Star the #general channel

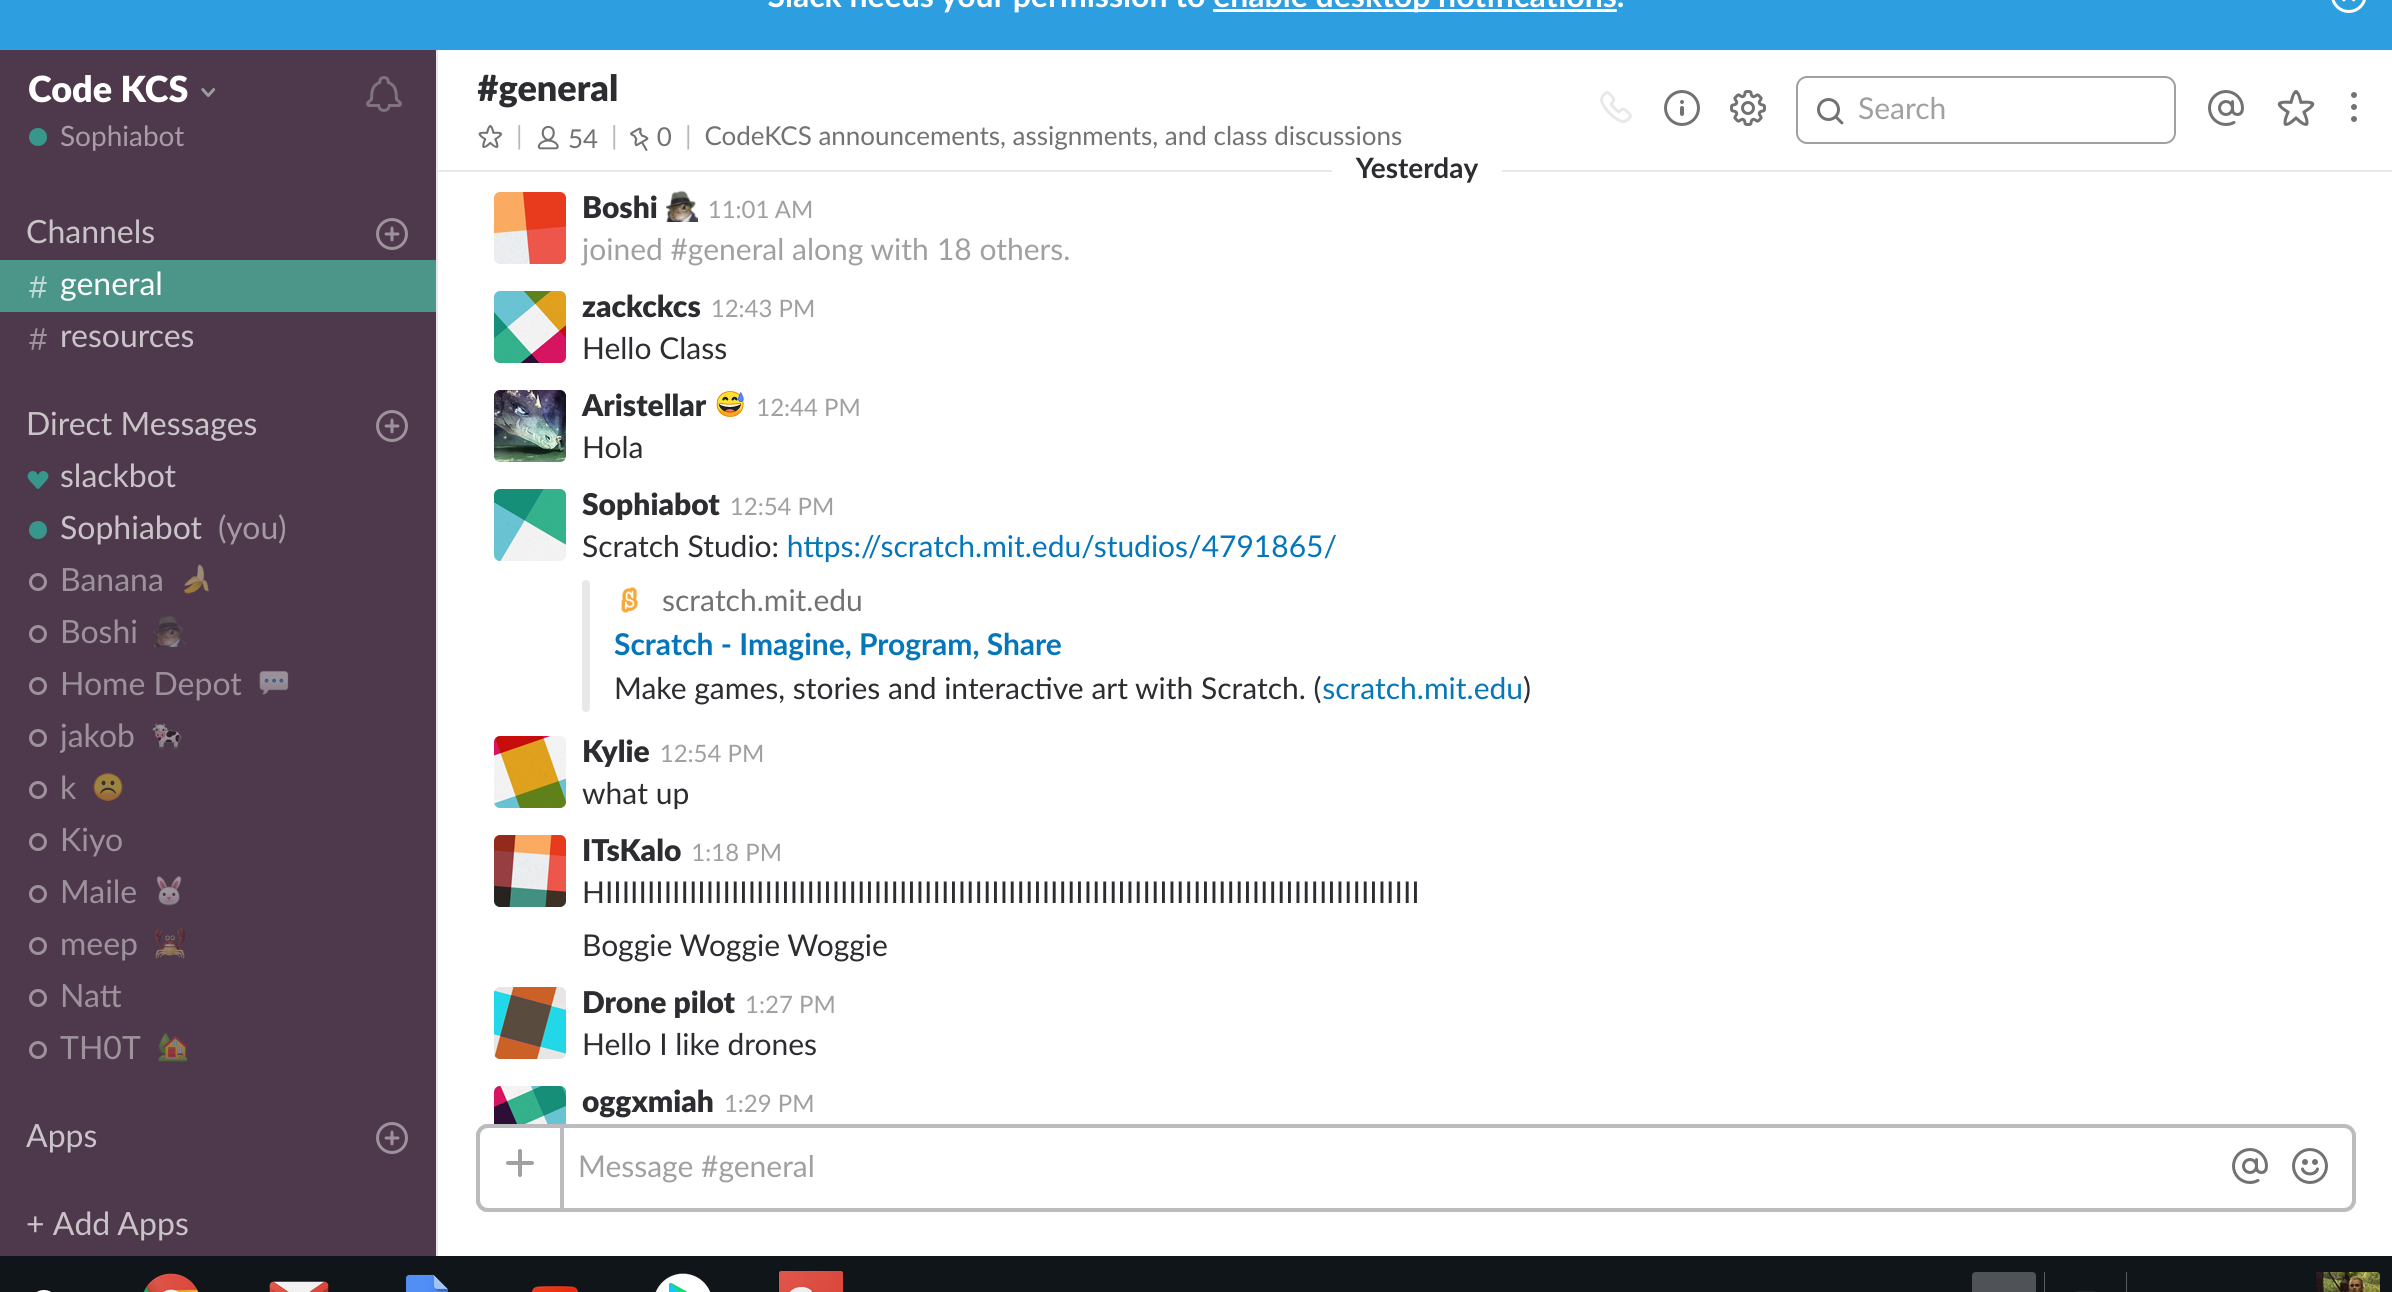490,137
